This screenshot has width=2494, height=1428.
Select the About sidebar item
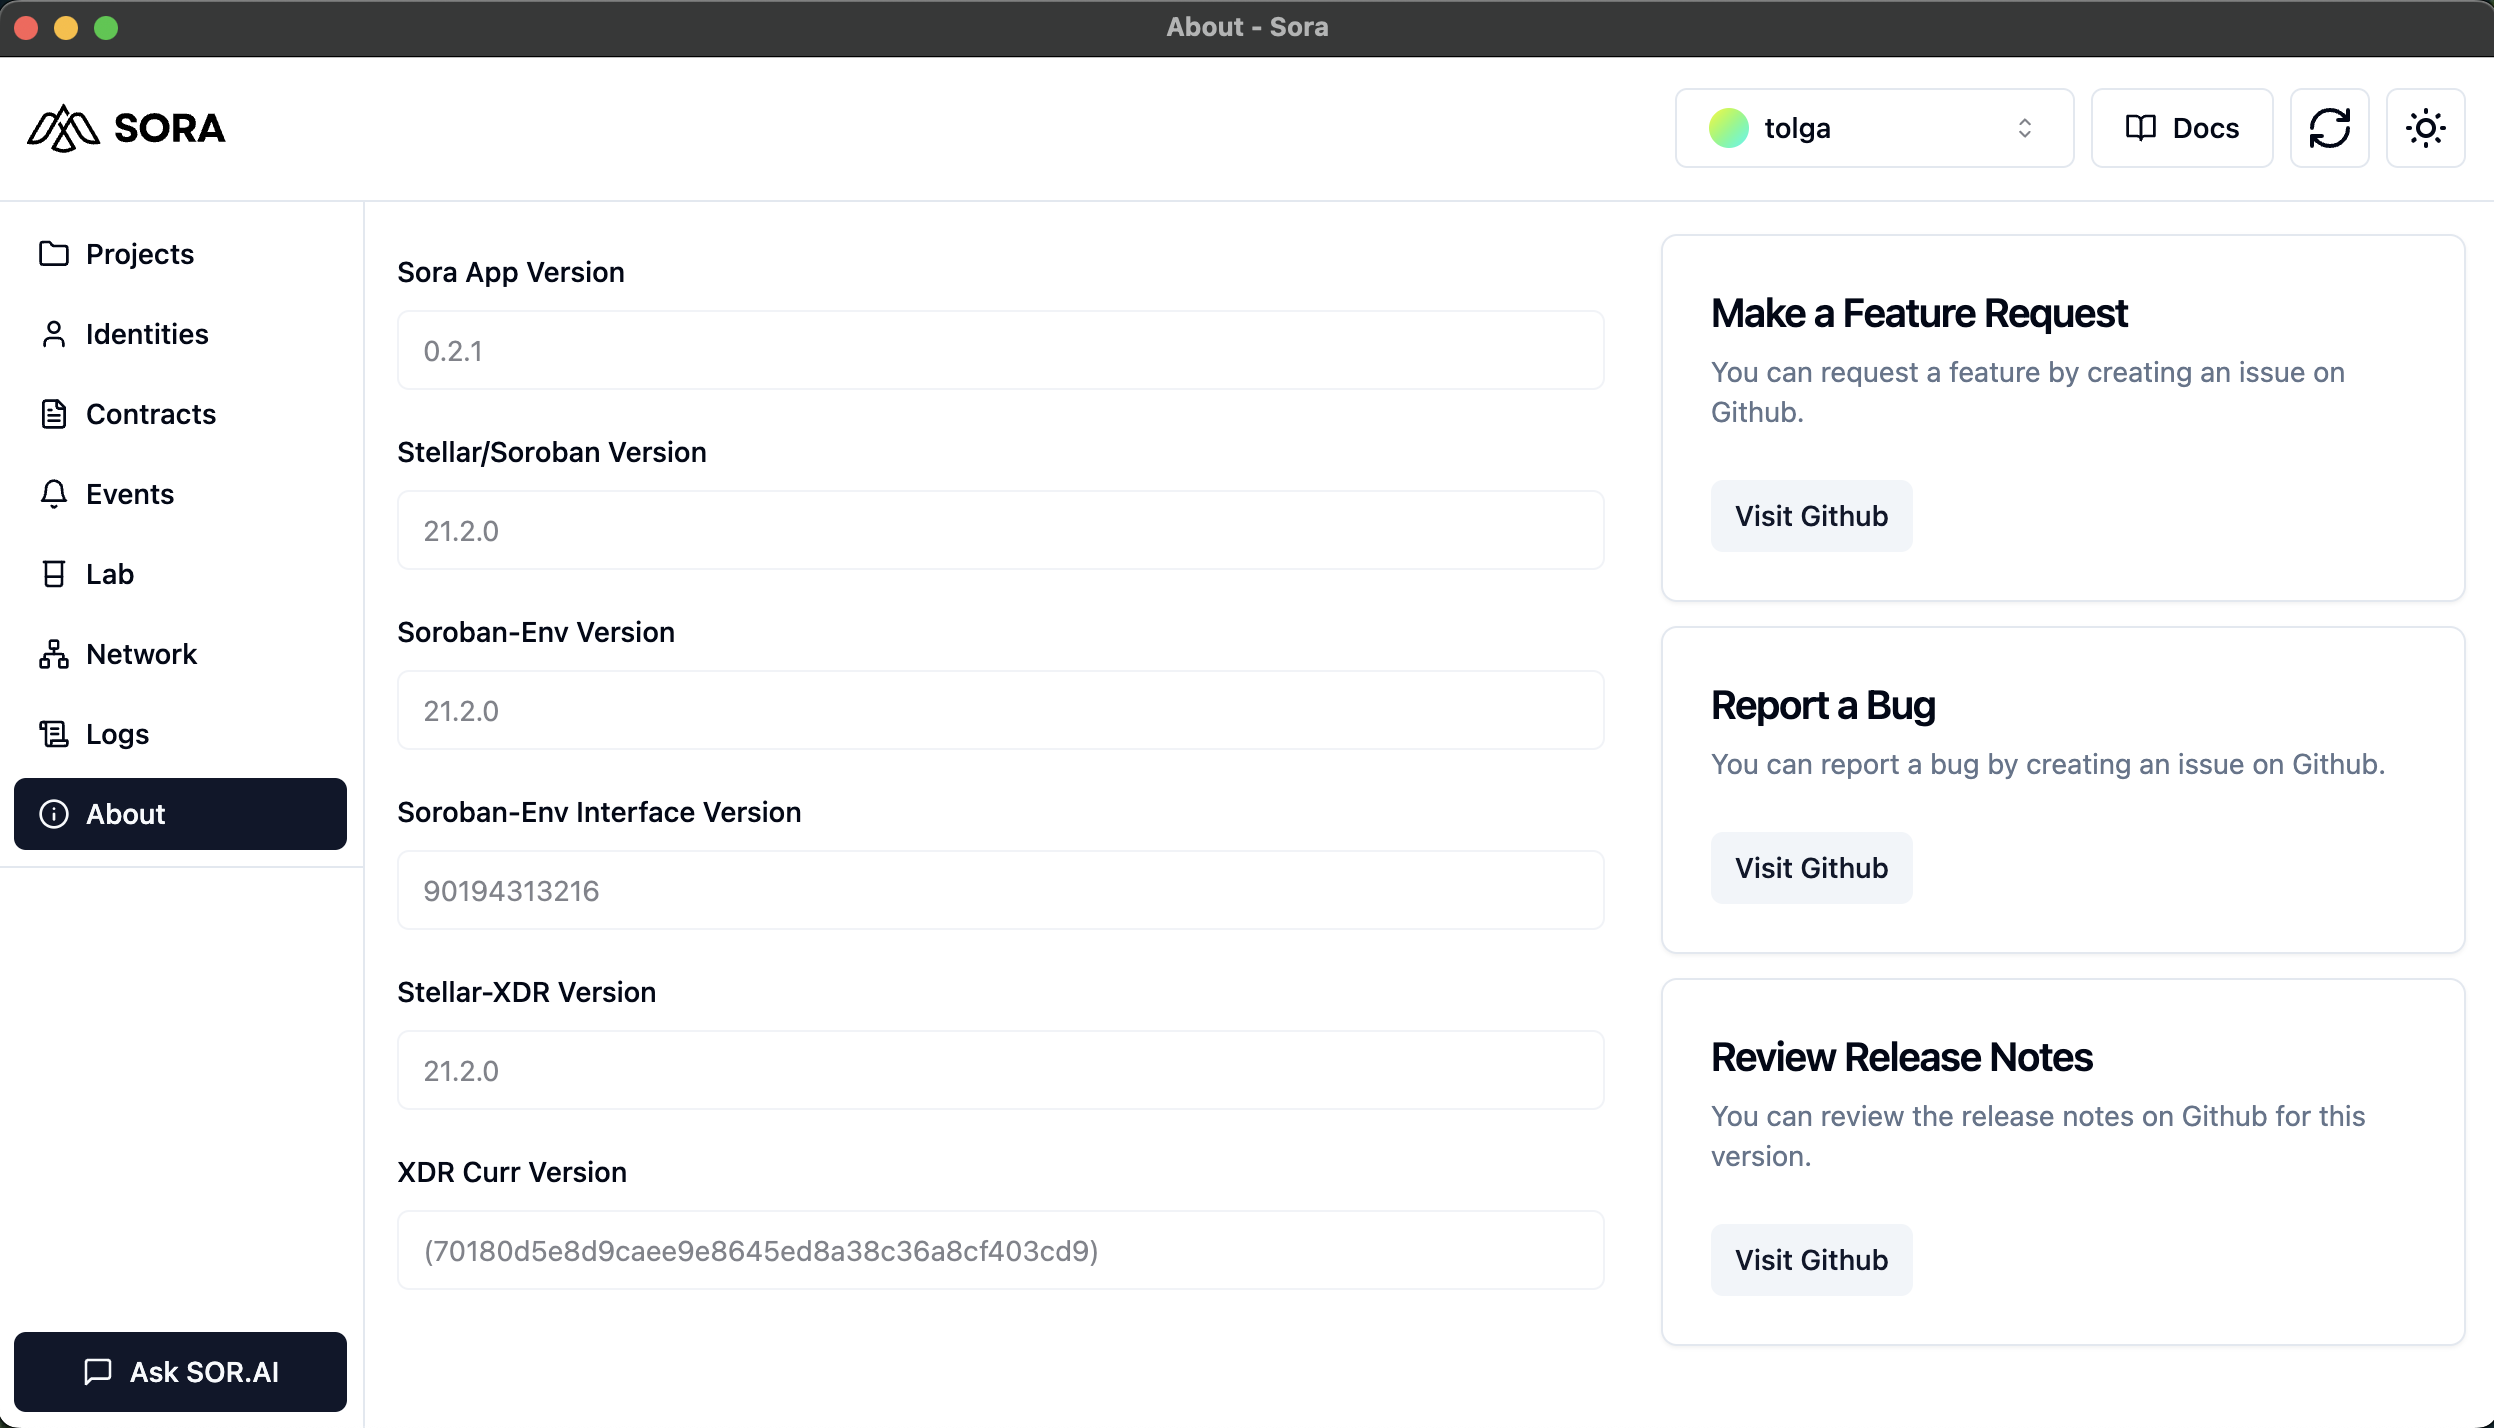click(180, 814)
